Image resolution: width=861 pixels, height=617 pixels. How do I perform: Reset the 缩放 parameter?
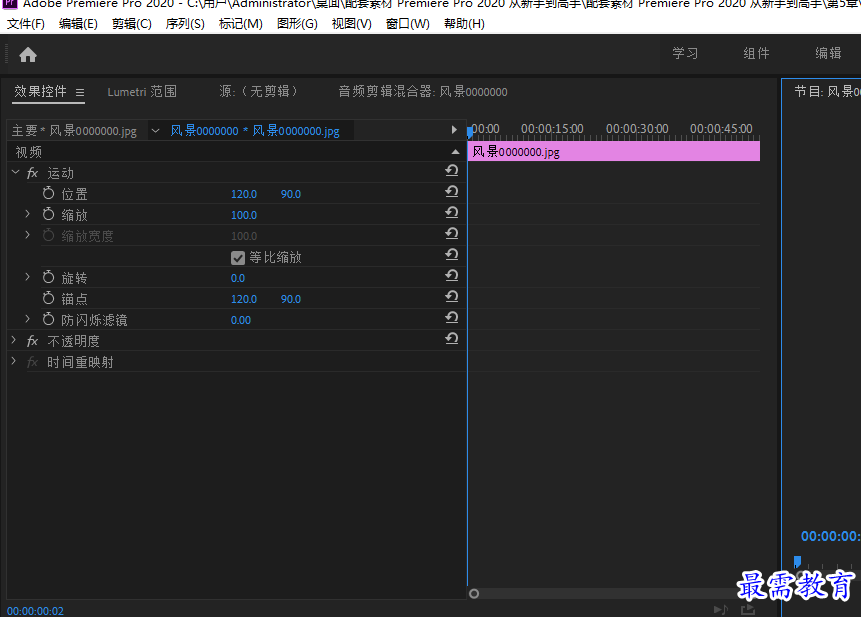click(451, 212)
